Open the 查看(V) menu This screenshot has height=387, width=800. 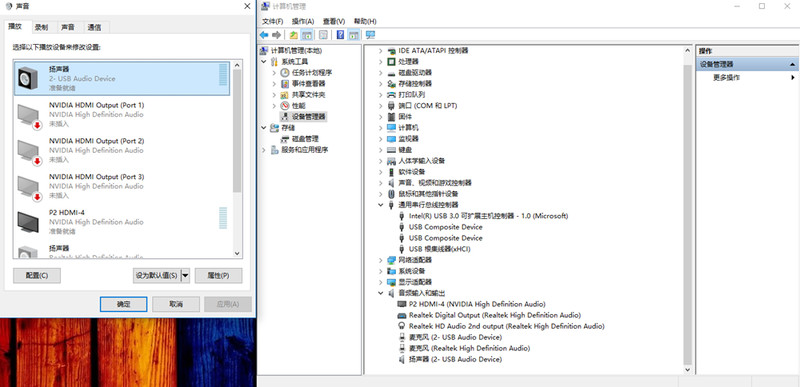click(x=334, y=21)
